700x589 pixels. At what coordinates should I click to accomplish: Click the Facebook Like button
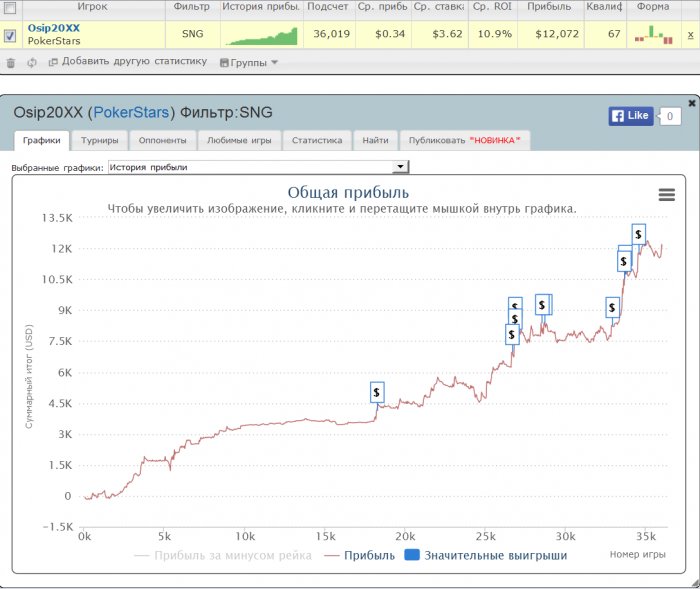630,116
